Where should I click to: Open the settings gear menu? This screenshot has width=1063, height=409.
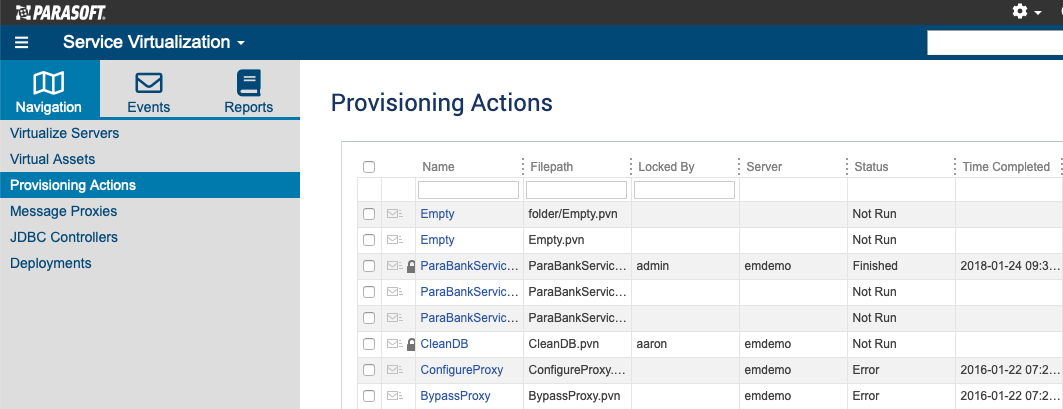point(1026,12)
